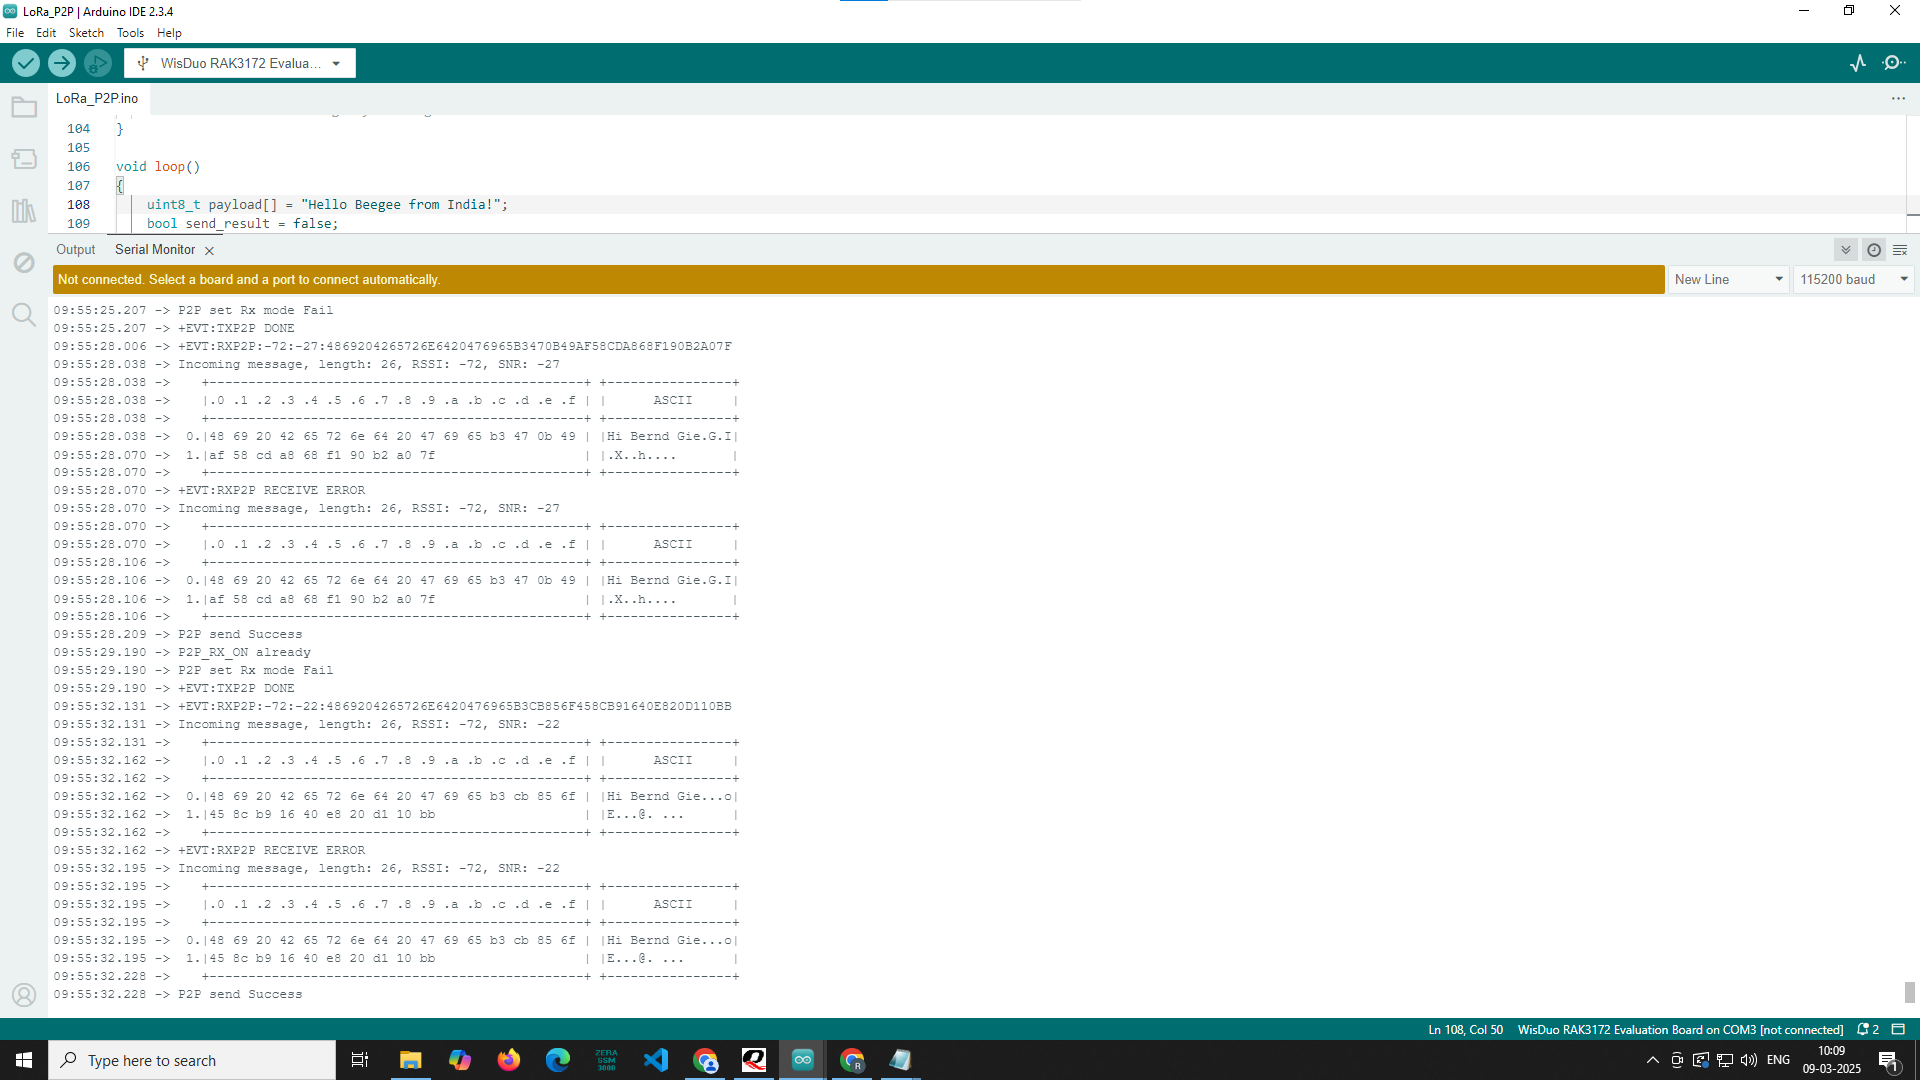The width and height of the screenshot is (1920, 1080).
Task: Toggle the bottom panel icon in status bar
Action: [1898, 1029]
